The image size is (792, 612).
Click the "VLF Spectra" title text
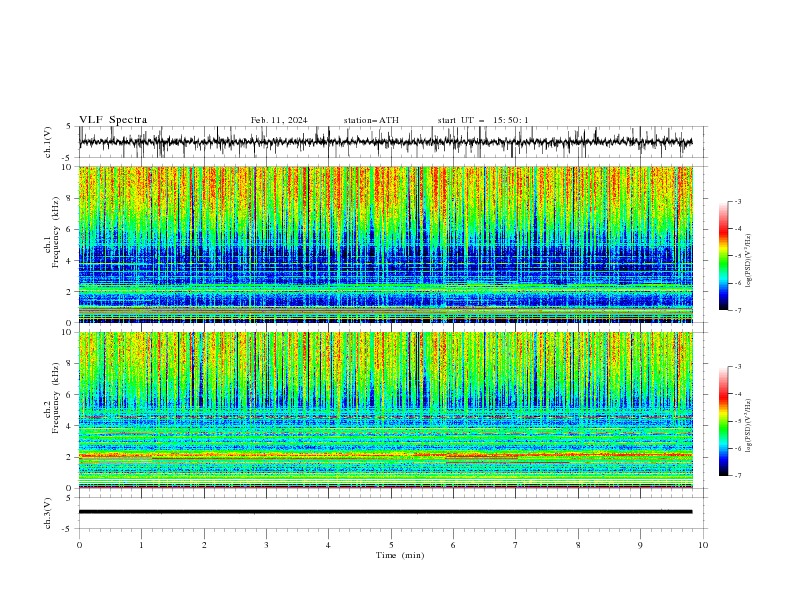pos(113,120)
